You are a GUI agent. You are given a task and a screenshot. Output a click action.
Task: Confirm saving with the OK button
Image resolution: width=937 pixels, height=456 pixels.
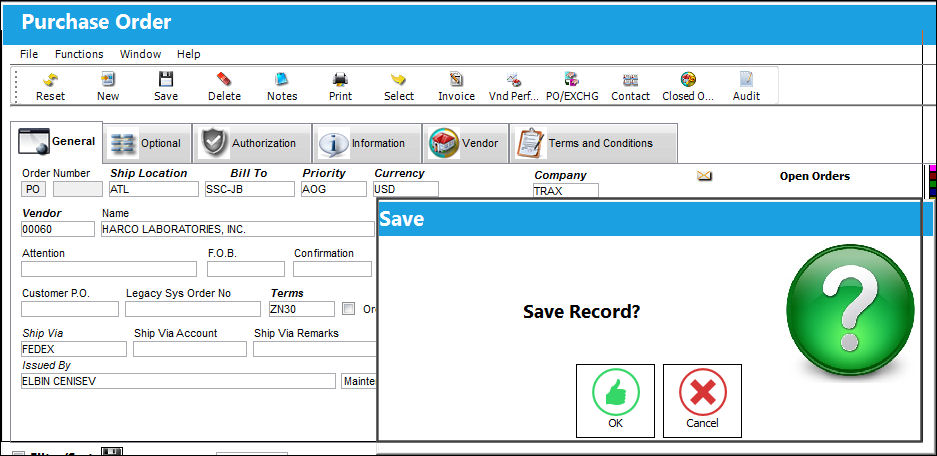(616, 400)
